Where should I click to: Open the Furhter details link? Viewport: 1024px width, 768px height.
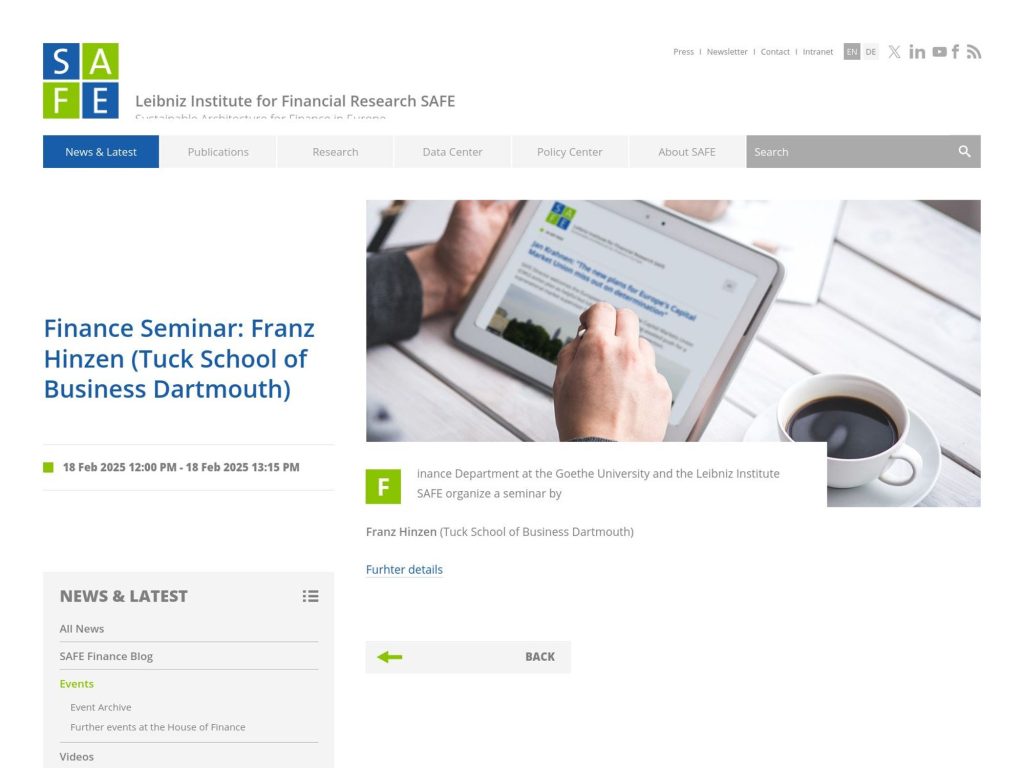(x=404, y=569)
